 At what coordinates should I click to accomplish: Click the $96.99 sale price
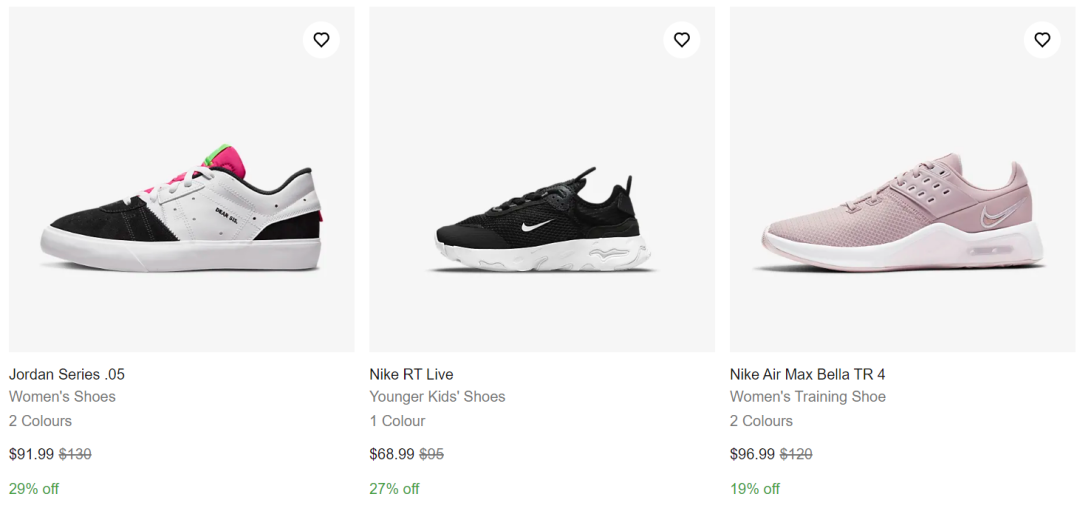(x=752, y=455)
